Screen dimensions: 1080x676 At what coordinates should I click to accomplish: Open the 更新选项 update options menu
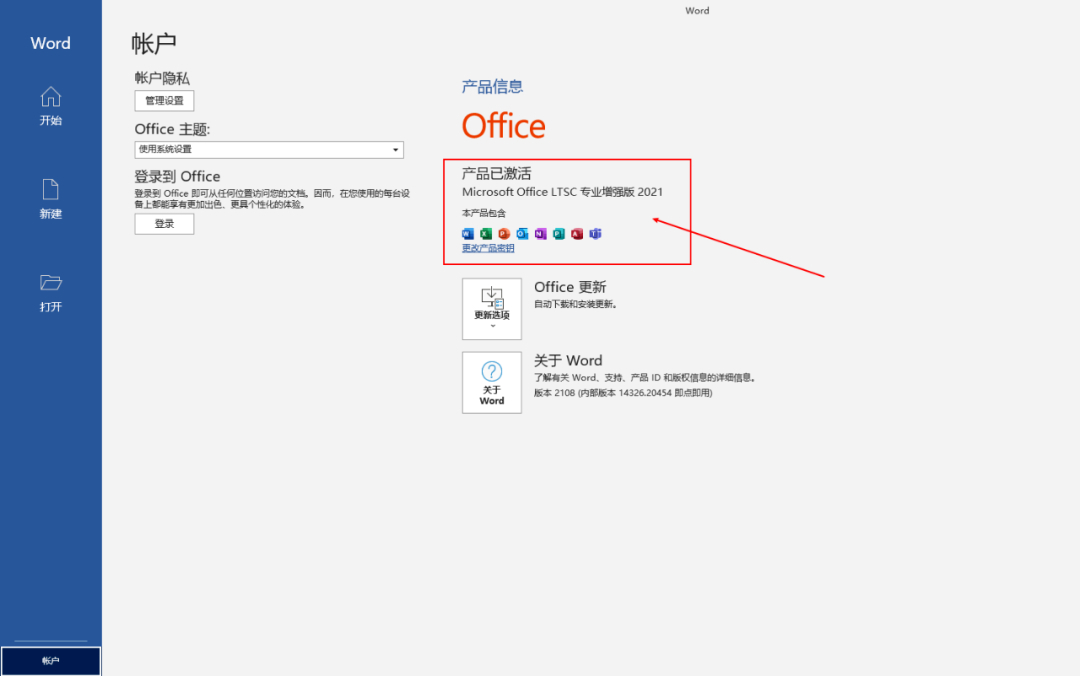pyautogui.click(x=492, y=309)
